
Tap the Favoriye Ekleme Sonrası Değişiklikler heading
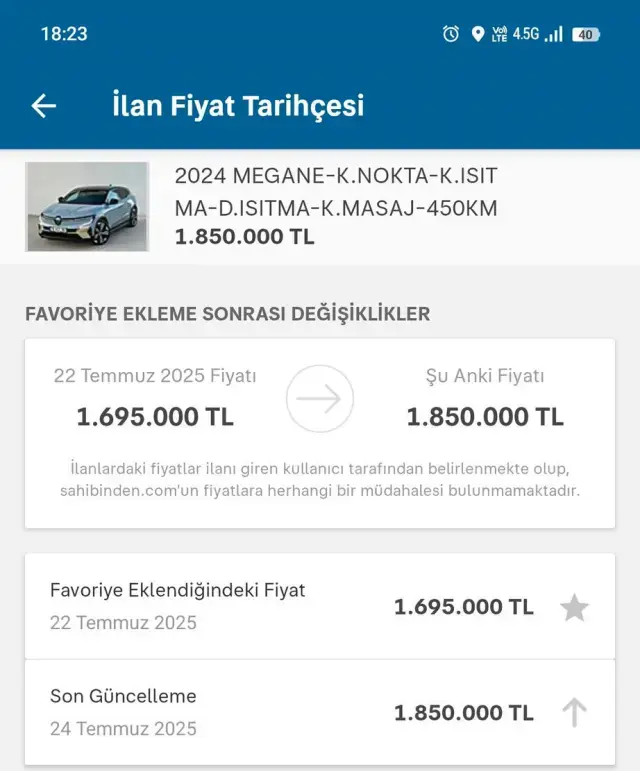(x=227, y=313)
